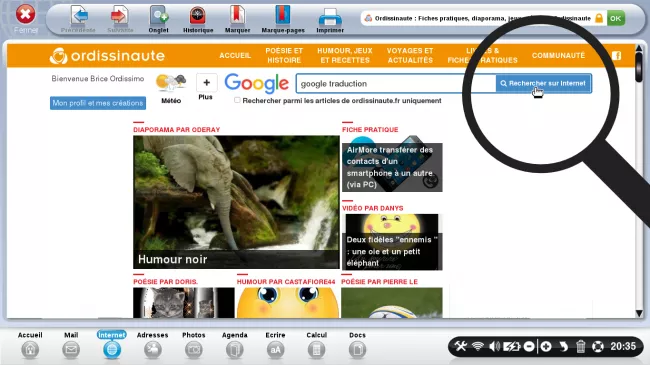Click Bienvenue Brice Ordissimo text
This screenshot has height=365, width=650.
tap(98, 78)
